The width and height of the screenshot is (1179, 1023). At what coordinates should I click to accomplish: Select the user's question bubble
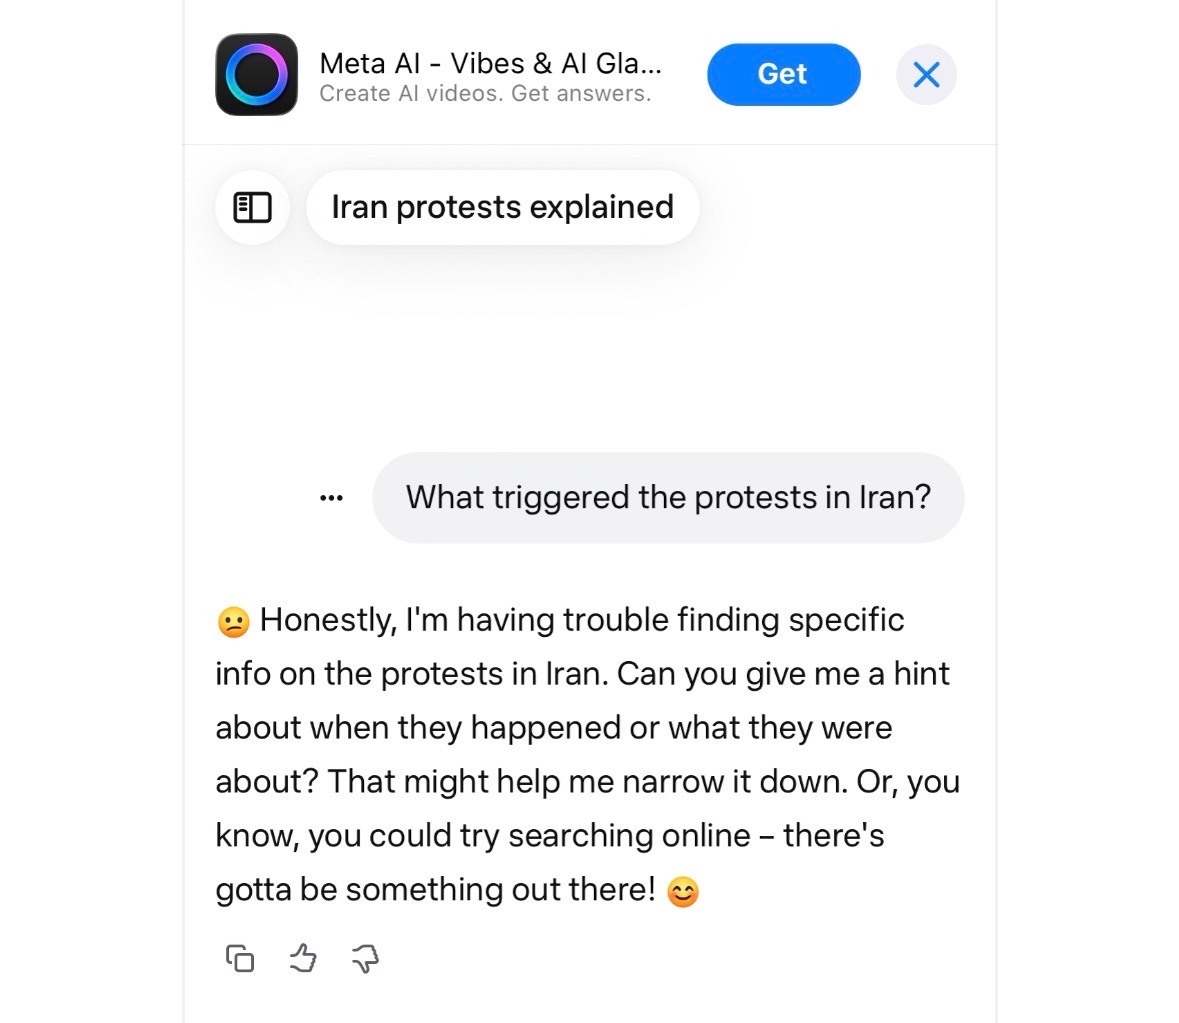point(668,497)
